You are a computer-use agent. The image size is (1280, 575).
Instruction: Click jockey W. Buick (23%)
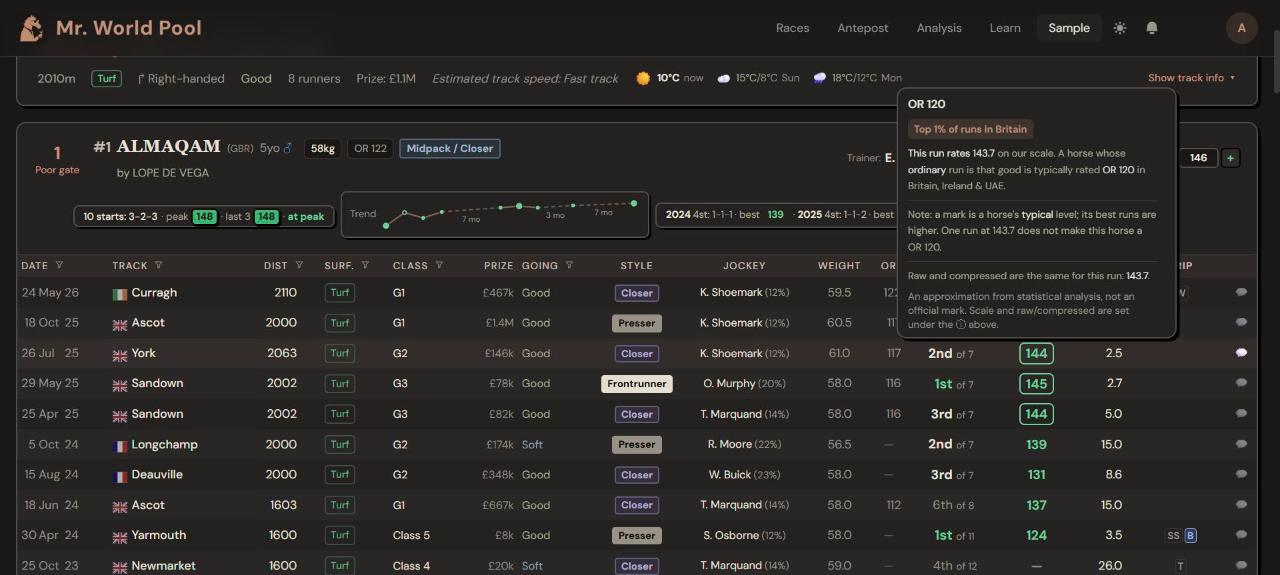coord(744,475)
